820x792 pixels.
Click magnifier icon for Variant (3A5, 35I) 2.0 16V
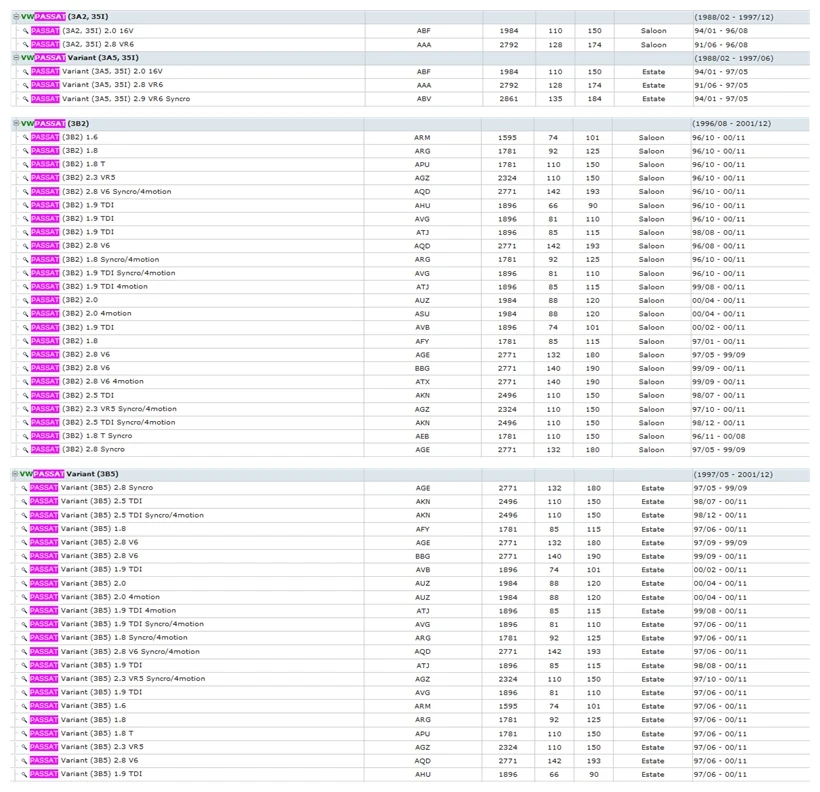point(25,72)
